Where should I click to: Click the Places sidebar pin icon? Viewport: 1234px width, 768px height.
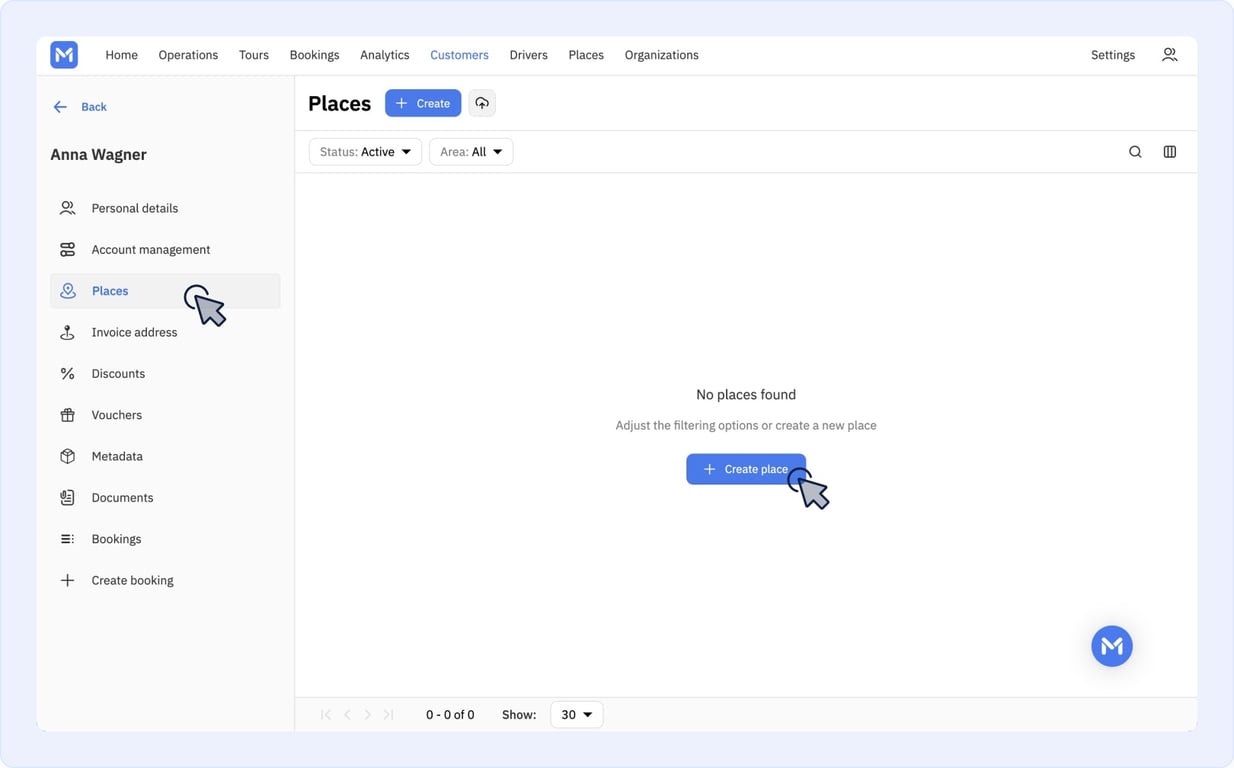[67, 291]
